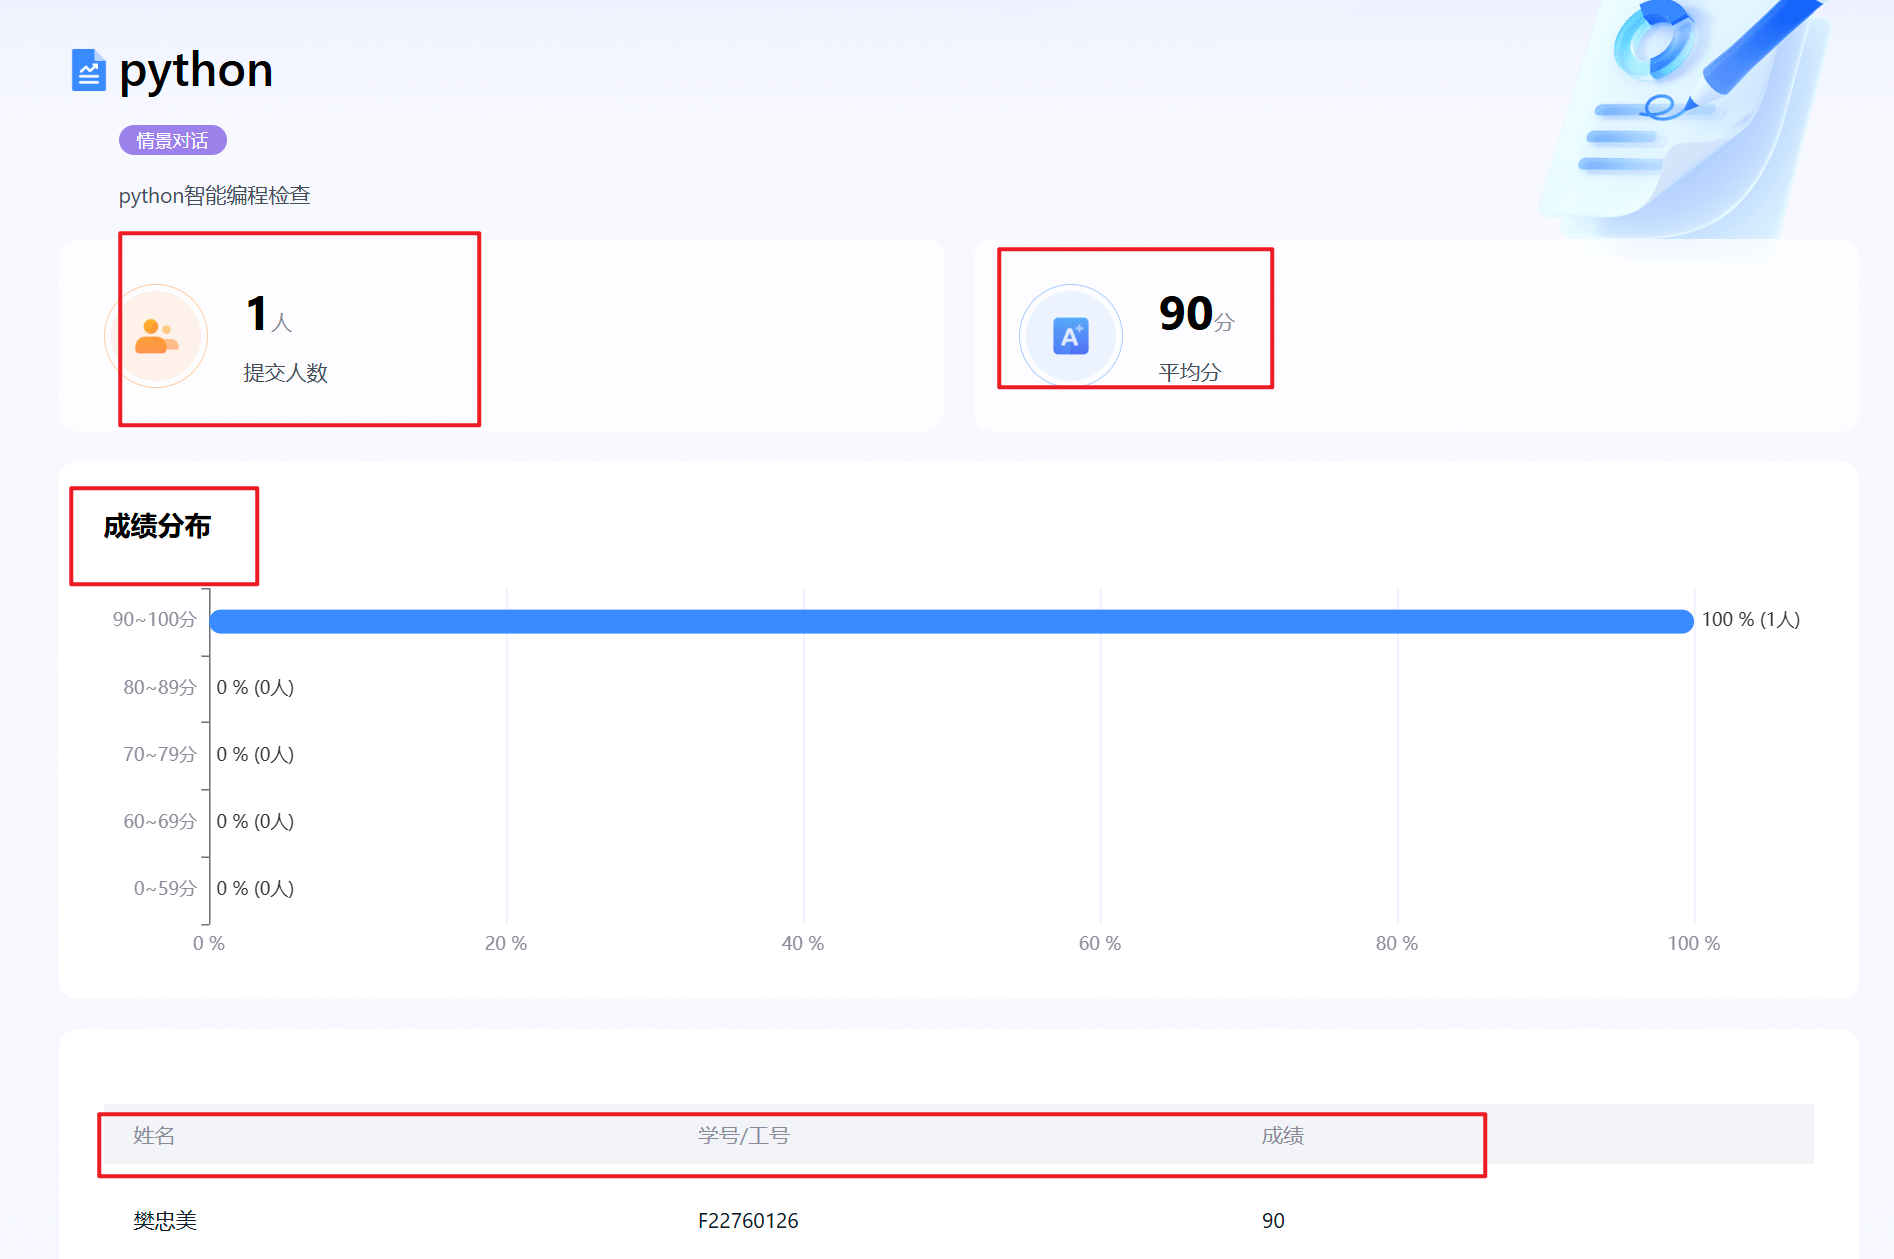Select the purple 情景对话 tag
This screenshot has width=1894, height=1259.
pos(172,141)
